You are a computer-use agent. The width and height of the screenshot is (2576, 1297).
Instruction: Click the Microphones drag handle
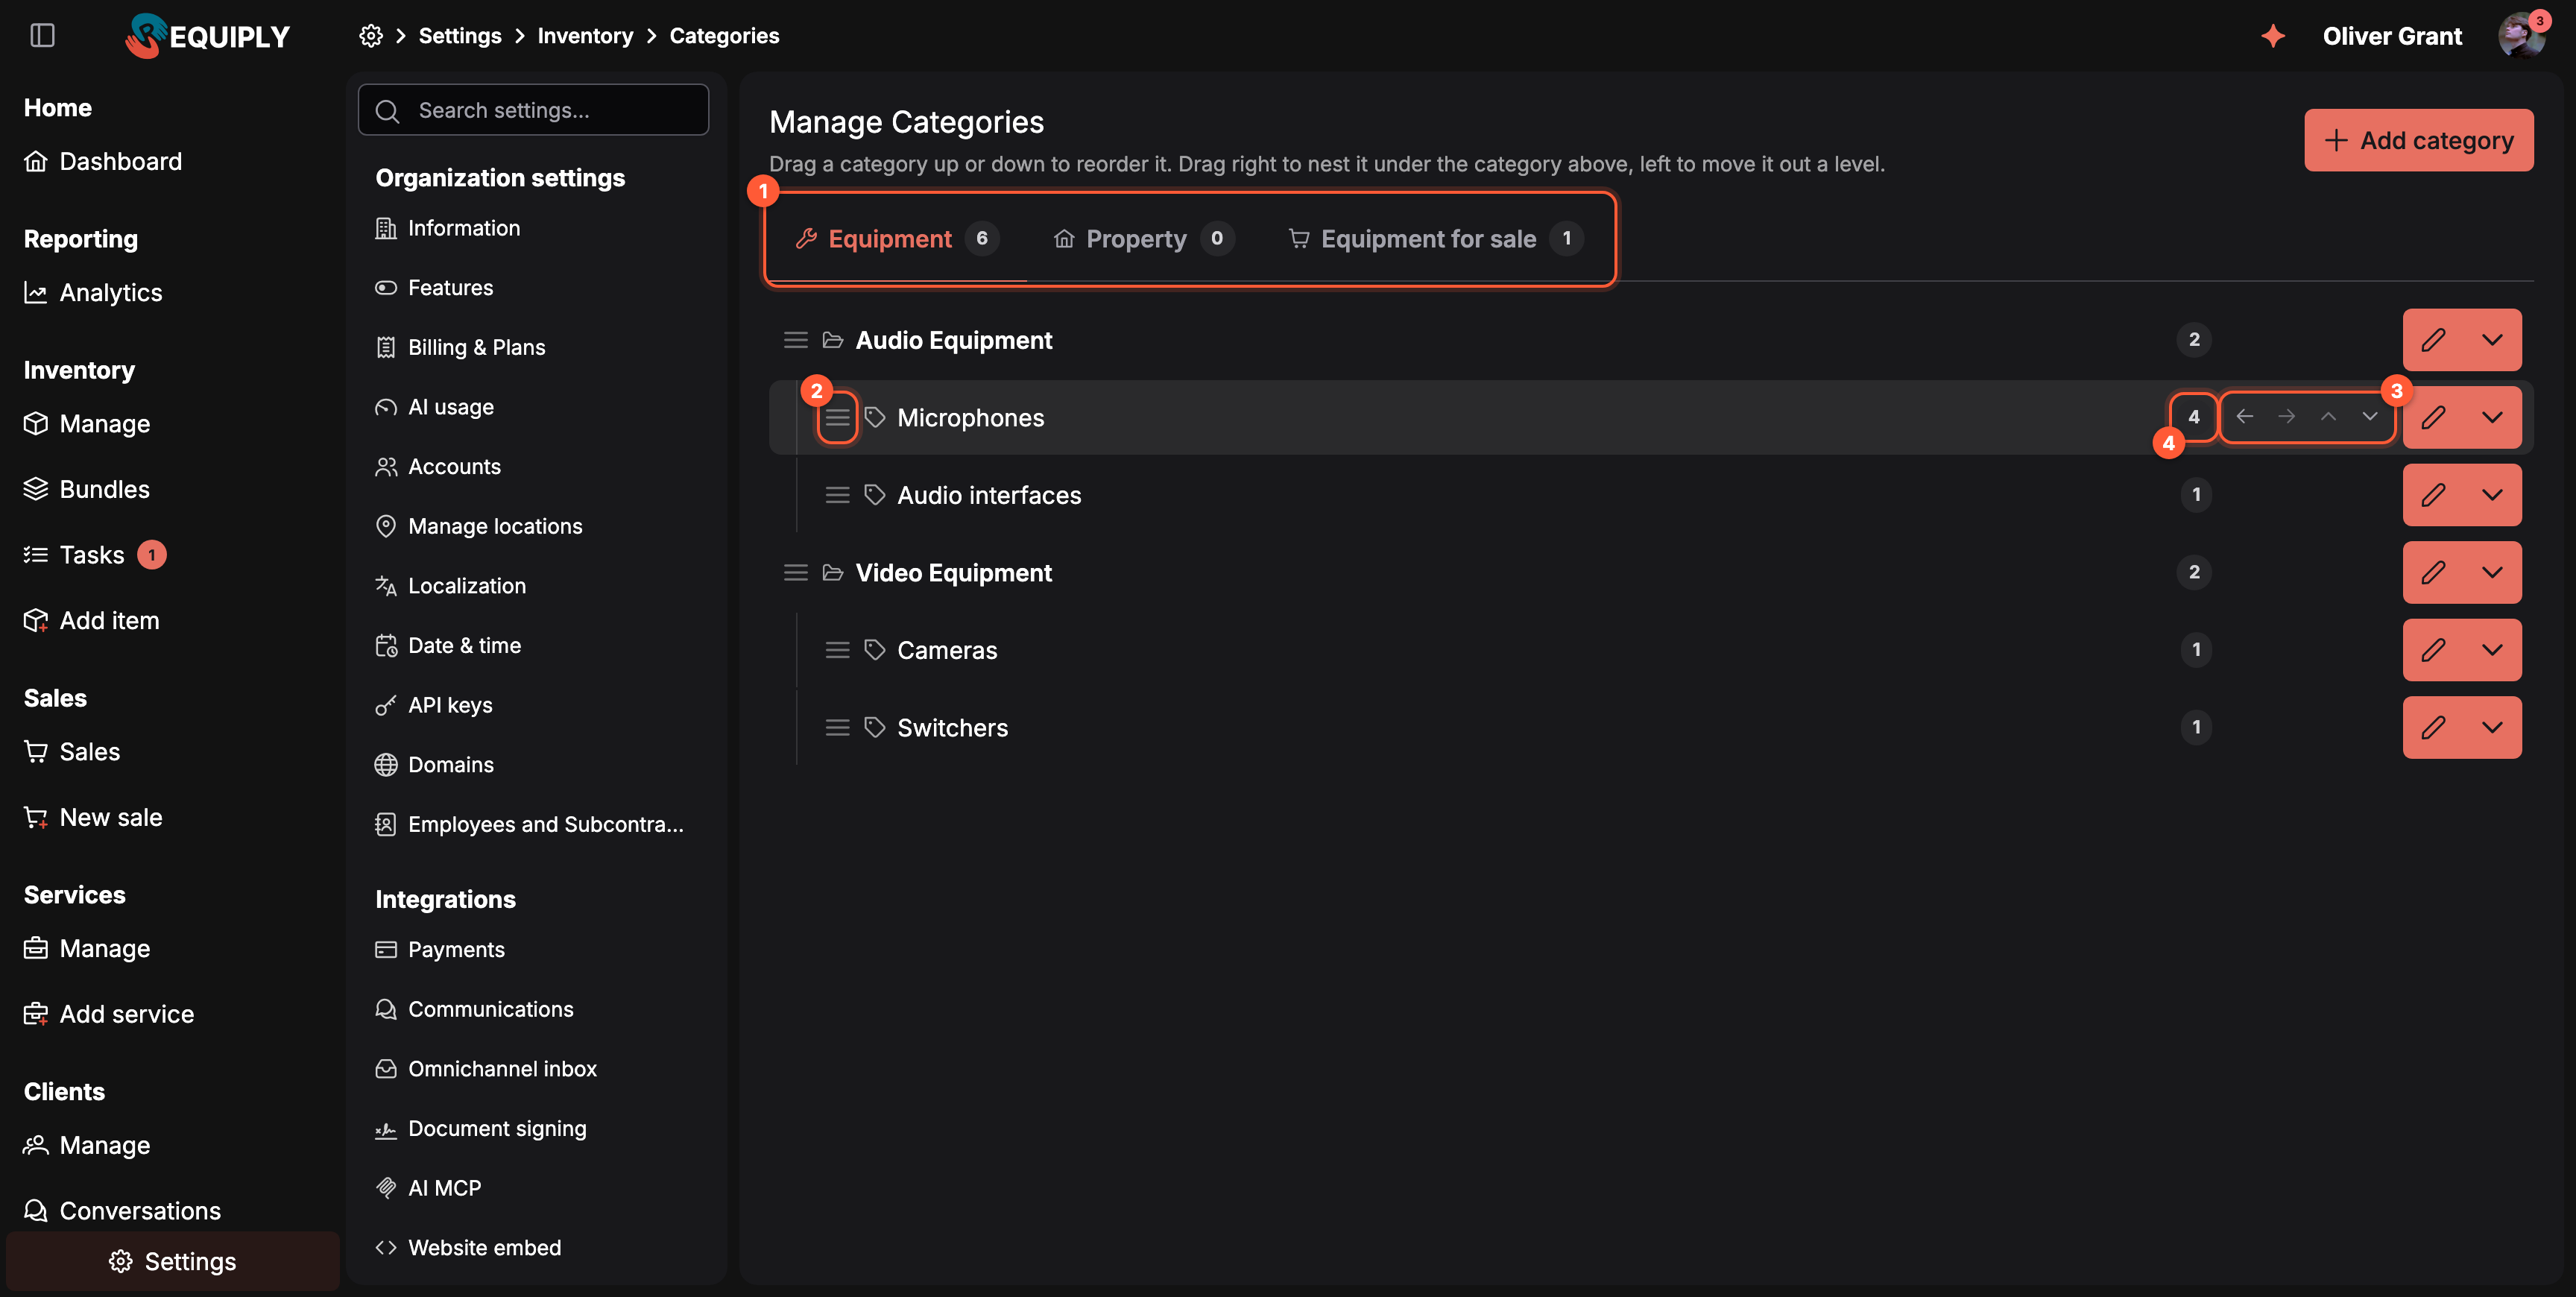pos(837,418)
